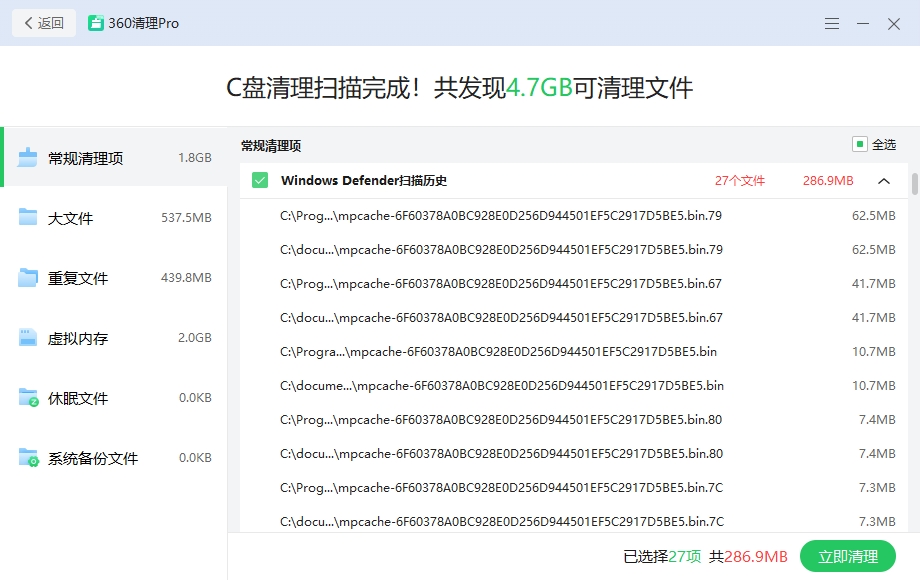Screen dimensions: 920x580
Task: Open the hamburger menu in title bar
Action: 831,23
